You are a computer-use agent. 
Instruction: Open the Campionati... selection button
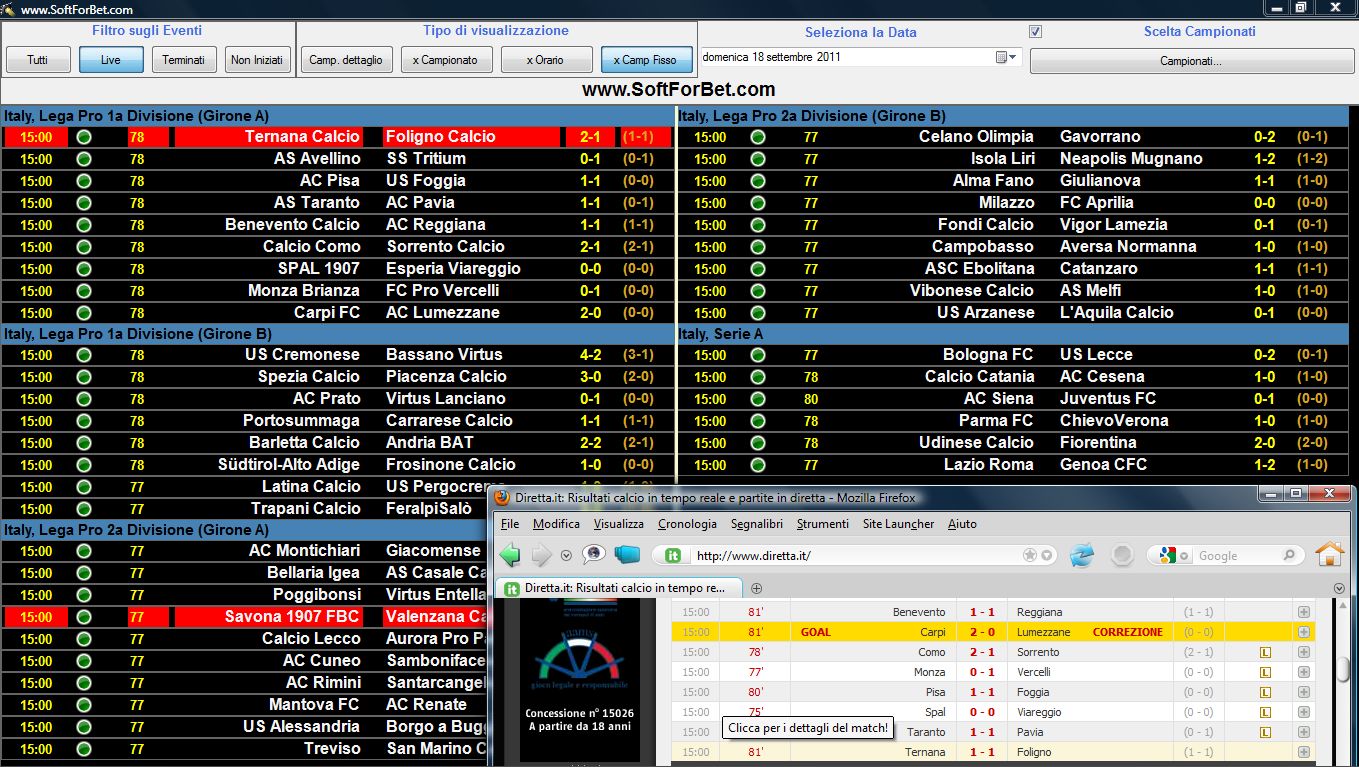(x=1192, y=61)
